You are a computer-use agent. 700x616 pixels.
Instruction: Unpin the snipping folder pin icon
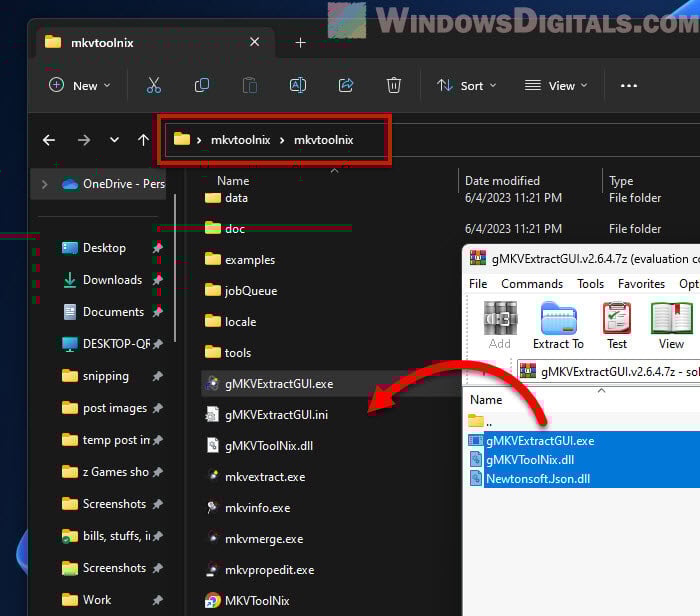pos(158,376)
